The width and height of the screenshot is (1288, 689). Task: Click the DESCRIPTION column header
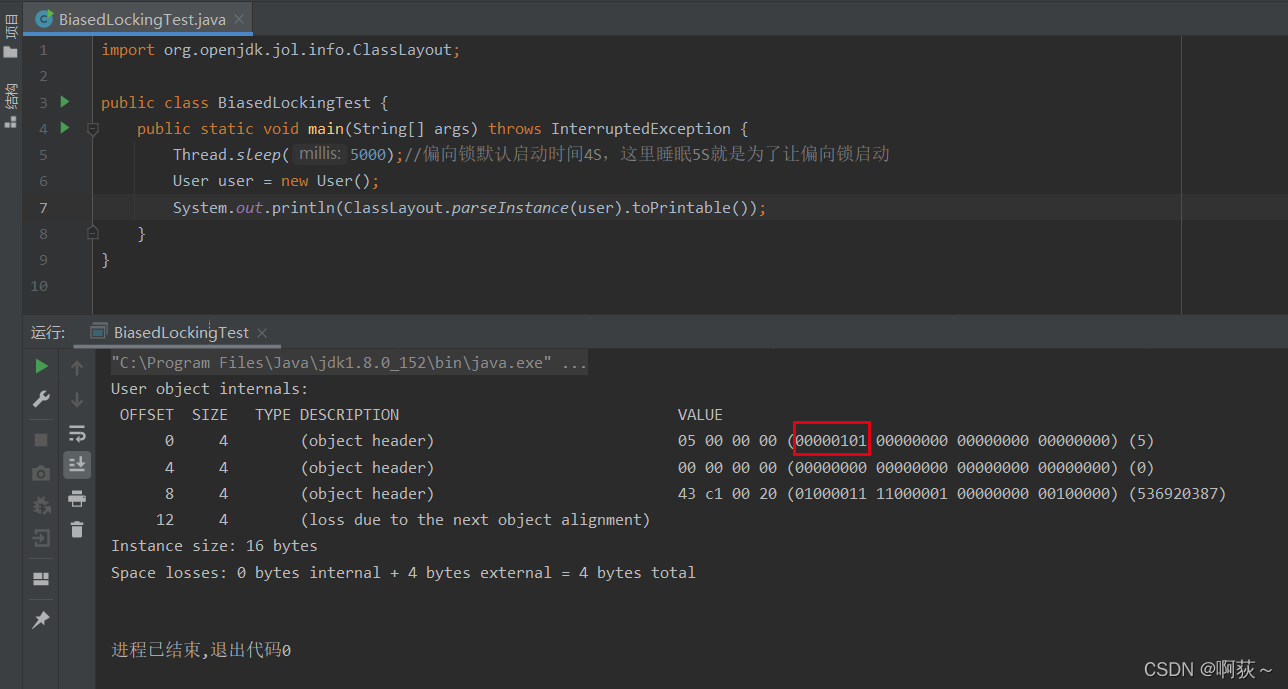pyautogui.click(x=349, y=415)
